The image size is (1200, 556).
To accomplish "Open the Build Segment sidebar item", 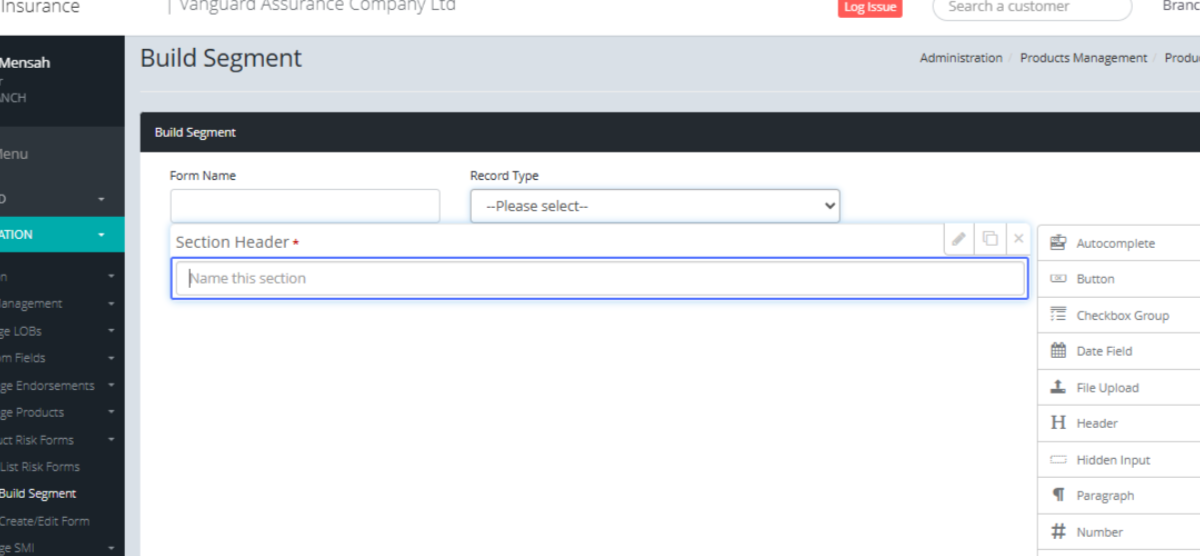I will [38, 494].
